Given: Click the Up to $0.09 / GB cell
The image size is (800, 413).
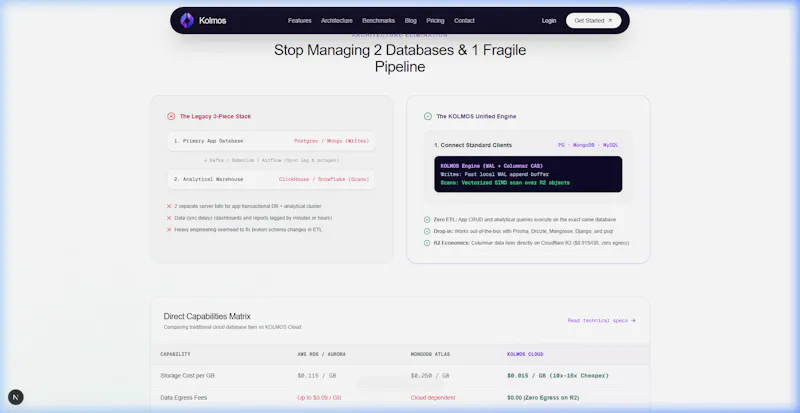Looking at the screenshot, I should pos(319,398).
